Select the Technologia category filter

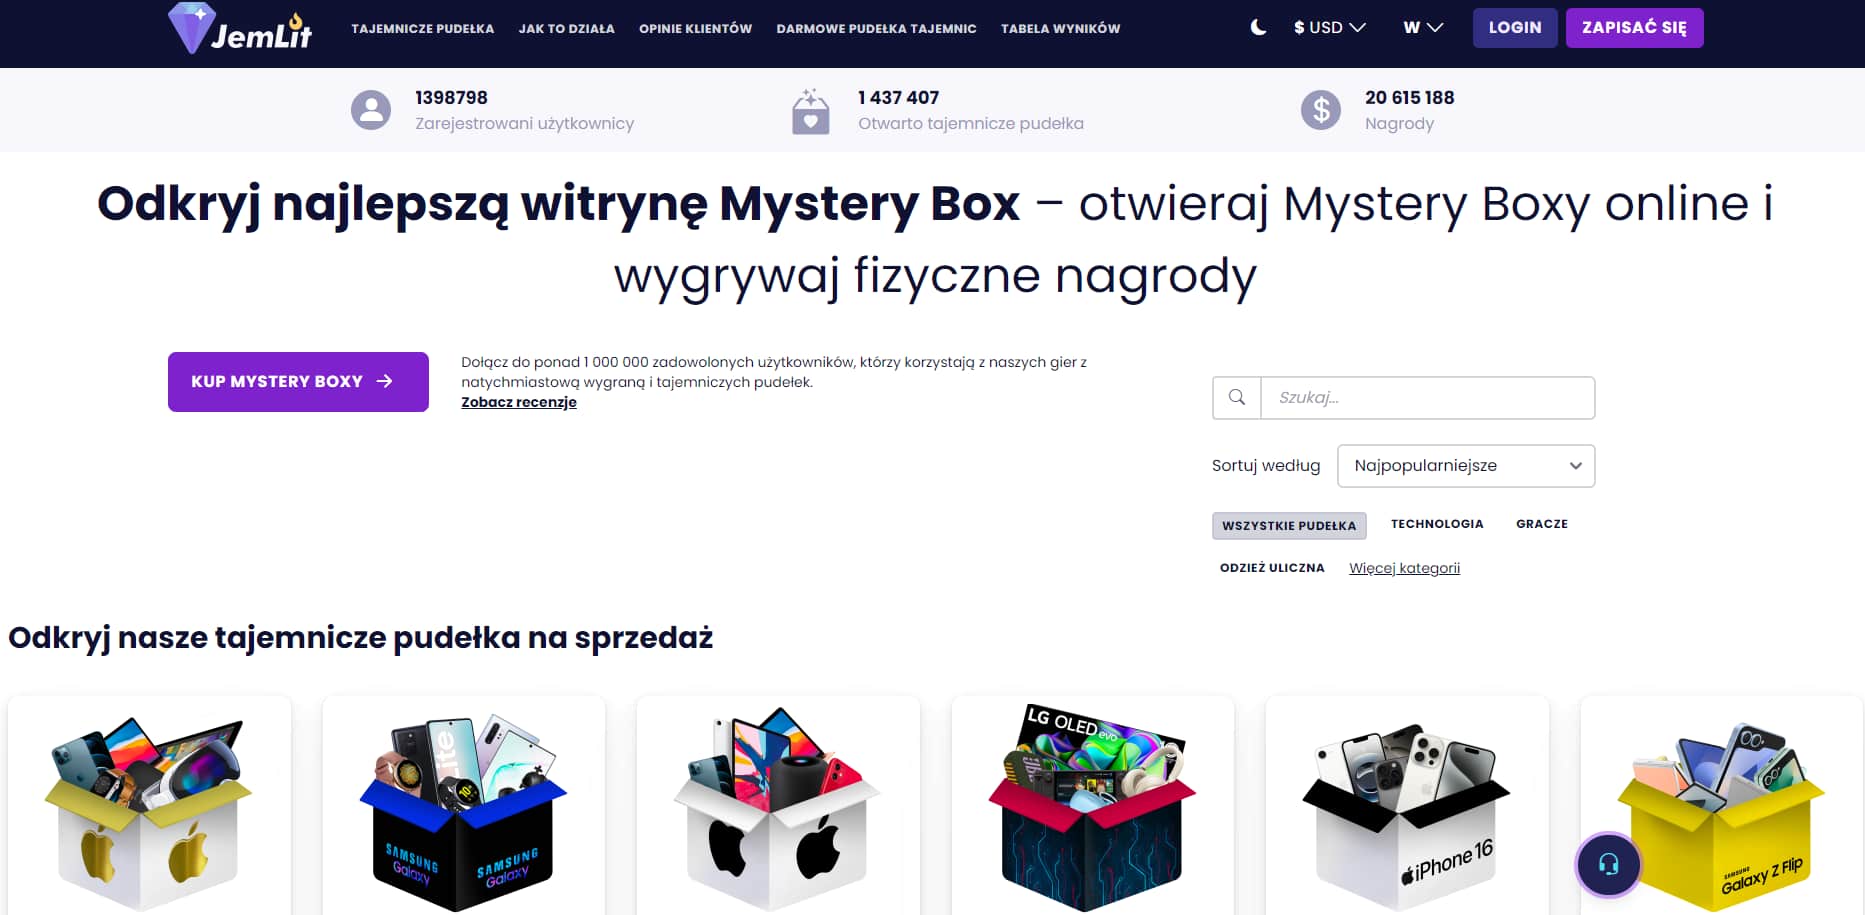(x=1436, y=524)
